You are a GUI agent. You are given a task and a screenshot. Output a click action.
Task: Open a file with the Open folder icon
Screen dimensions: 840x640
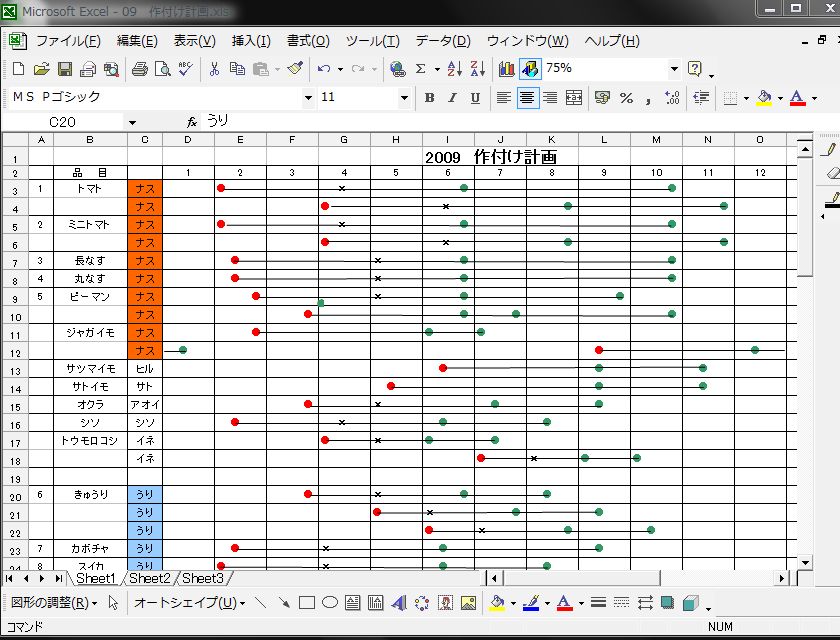[x=41, y=69]
